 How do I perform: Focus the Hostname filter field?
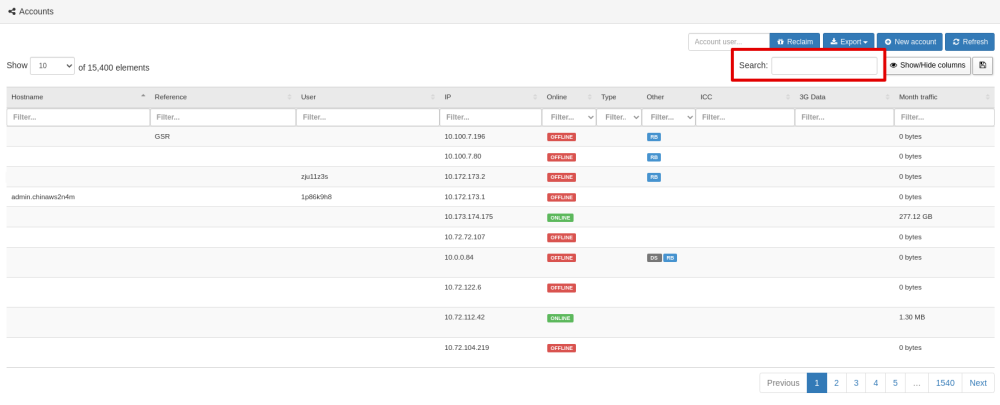[x=78, y=117]
